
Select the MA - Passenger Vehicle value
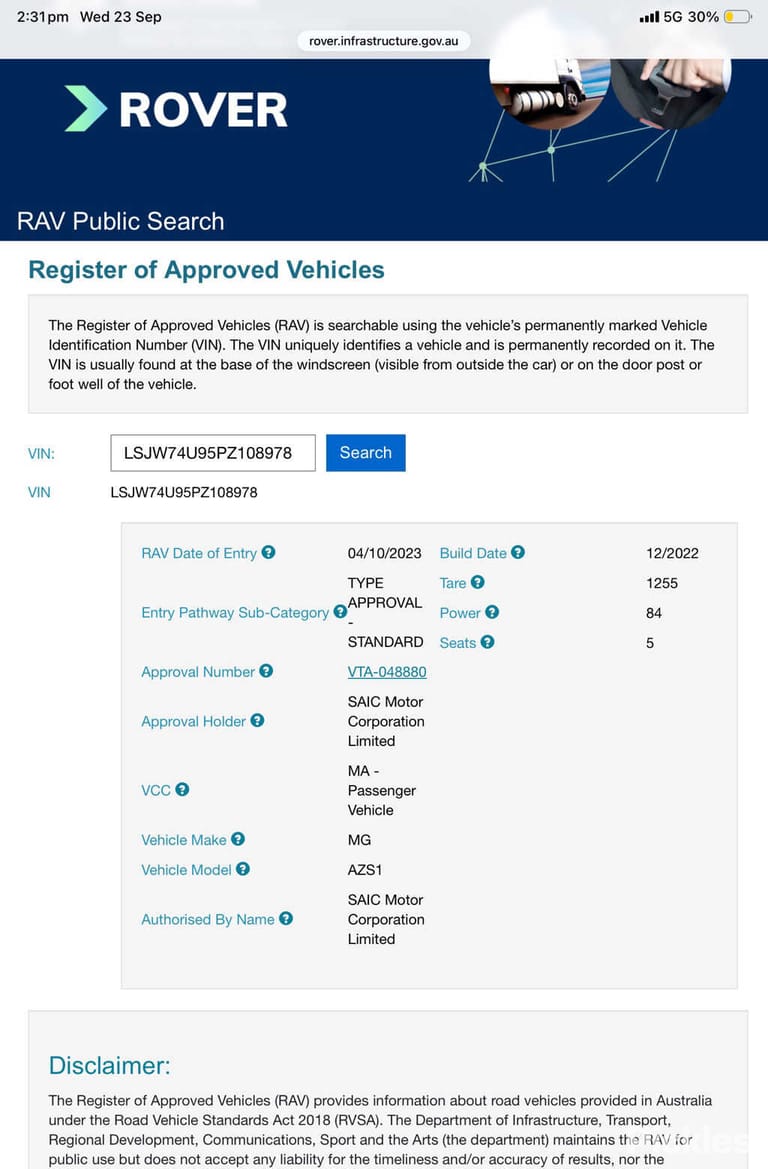tap(382, 790)
